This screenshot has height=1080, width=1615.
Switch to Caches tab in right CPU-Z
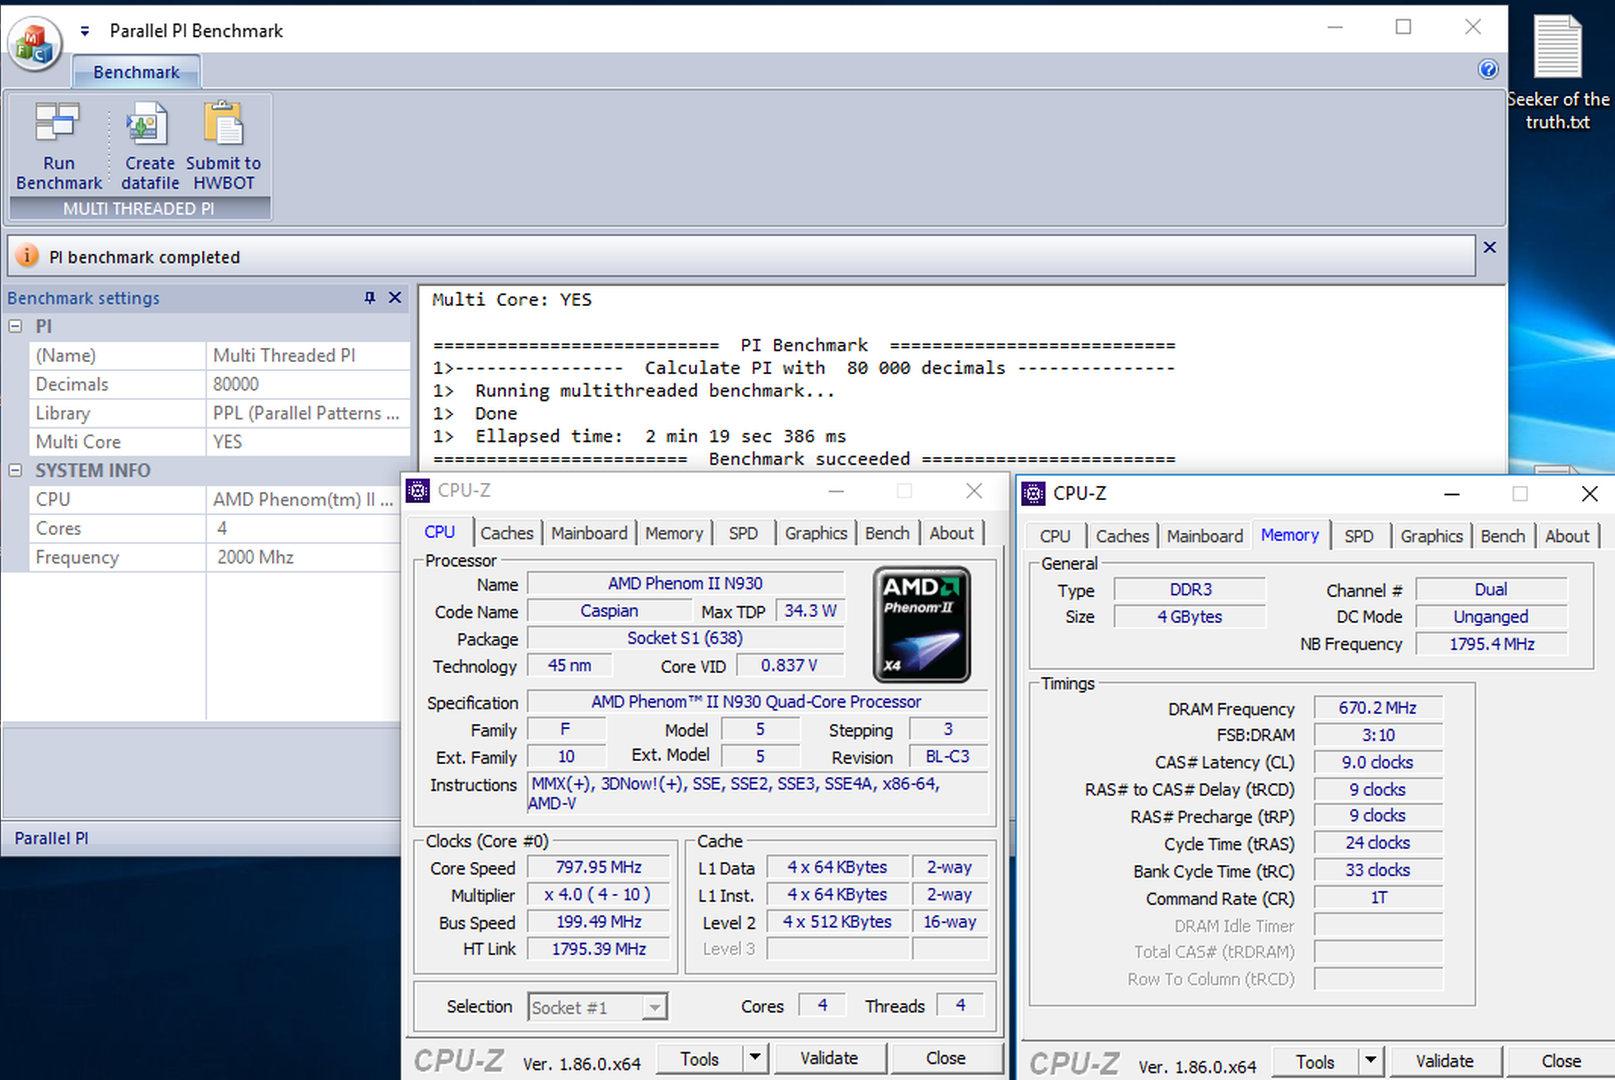pyautogui.click(x=1122, y=536)
